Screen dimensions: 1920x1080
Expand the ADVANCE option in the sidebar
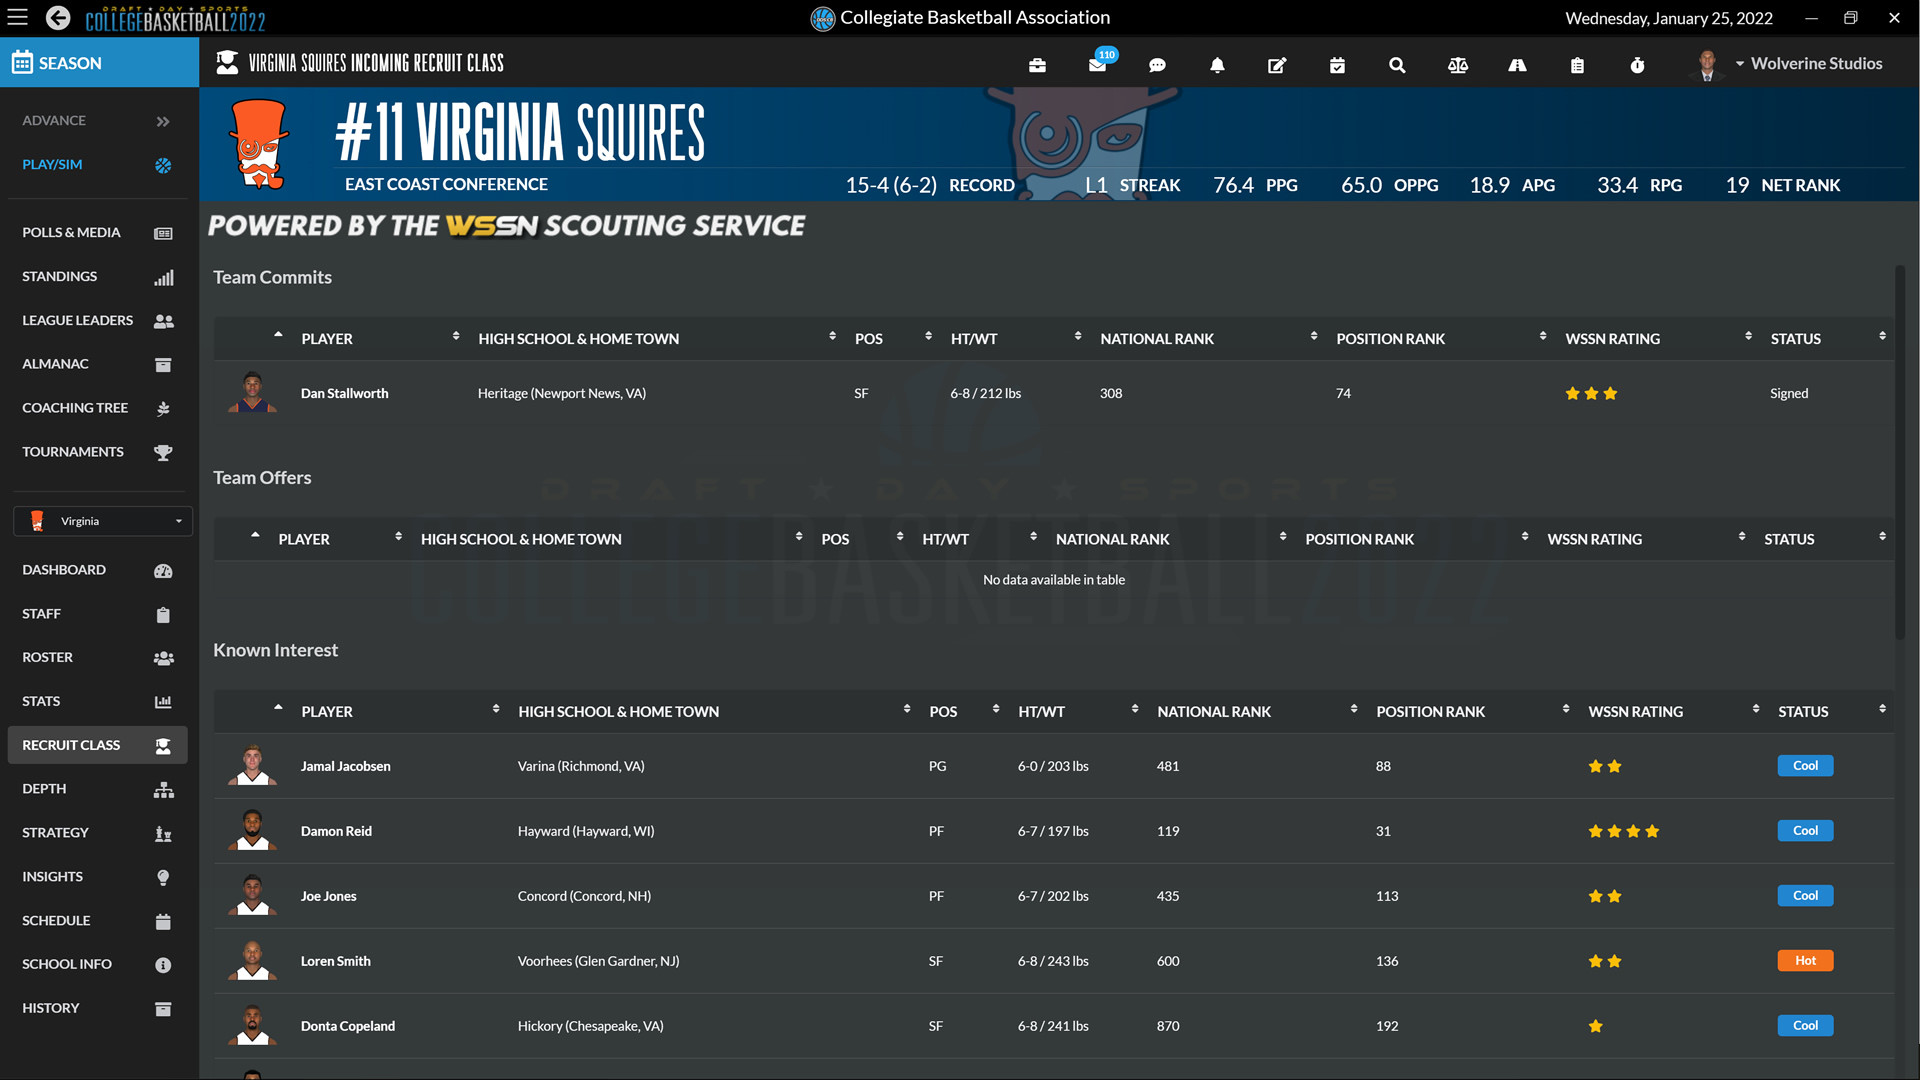pyautogui.click(x=95, y=120)
